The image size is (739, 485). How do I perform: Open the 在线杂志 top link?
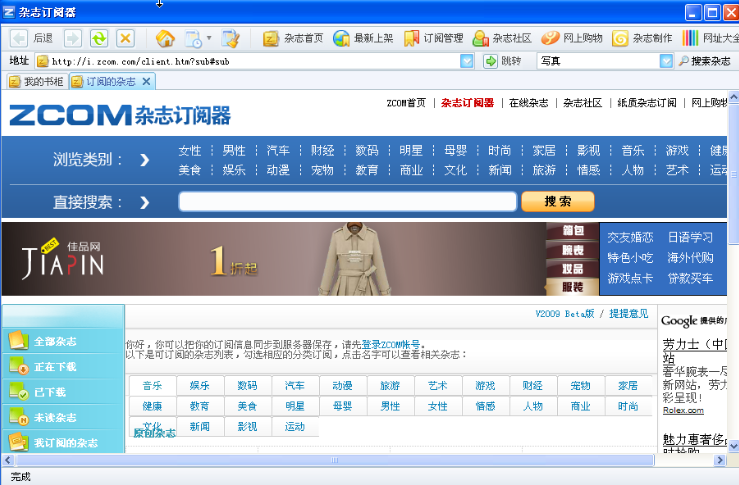pyautogui.click(x=528, y=103)
